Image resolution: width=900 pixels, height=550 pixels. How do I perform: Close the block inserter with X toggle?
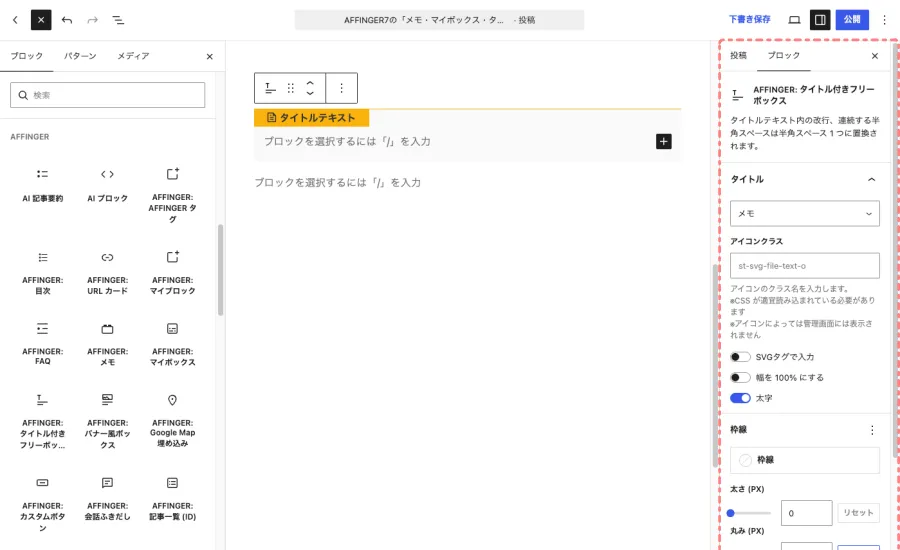pyautogui.click(x=41, y=20)
